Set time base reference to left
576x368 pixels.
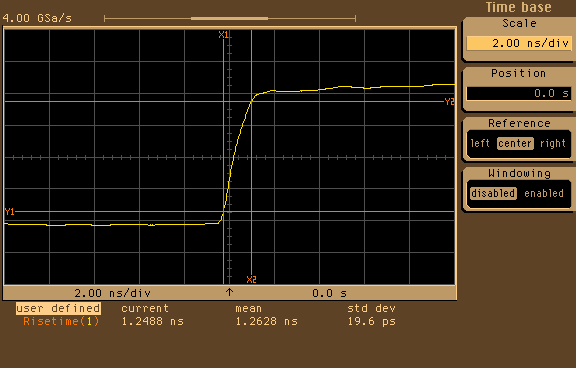[x=480, y=143]
